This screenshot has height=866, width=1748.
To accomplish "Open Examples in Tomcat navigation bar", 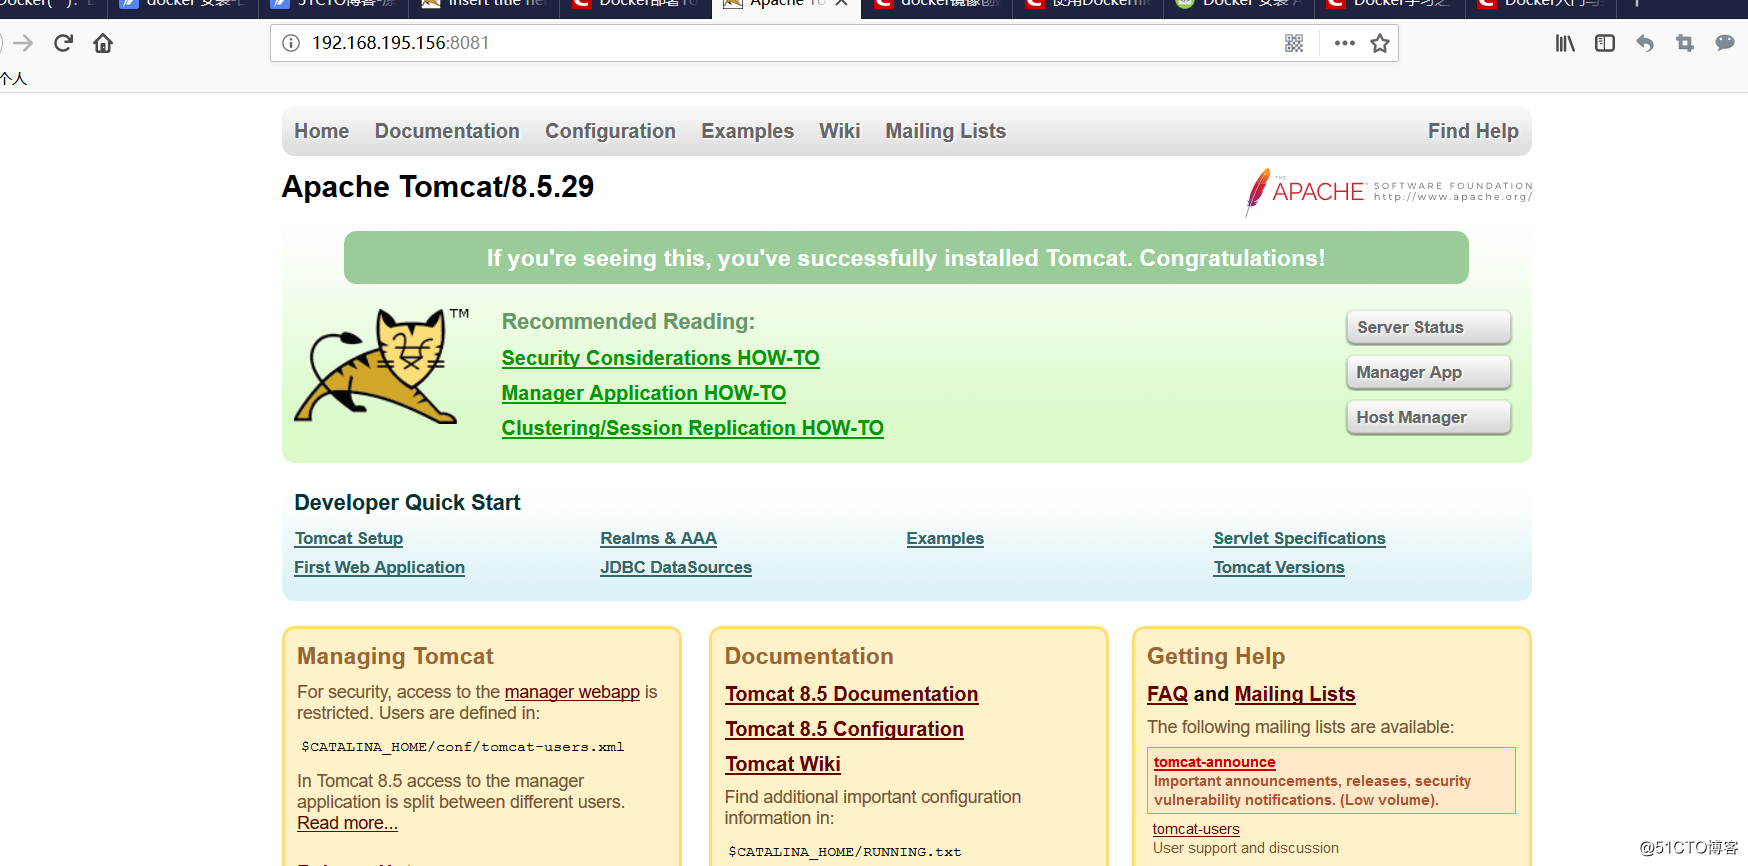I will point(747,131).
